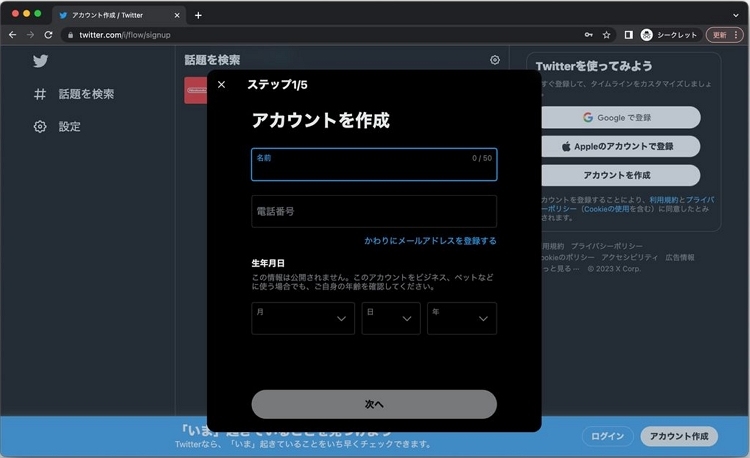Open new tab with plus icon
Screen dimensions: 750x458
tap(198, 15)
